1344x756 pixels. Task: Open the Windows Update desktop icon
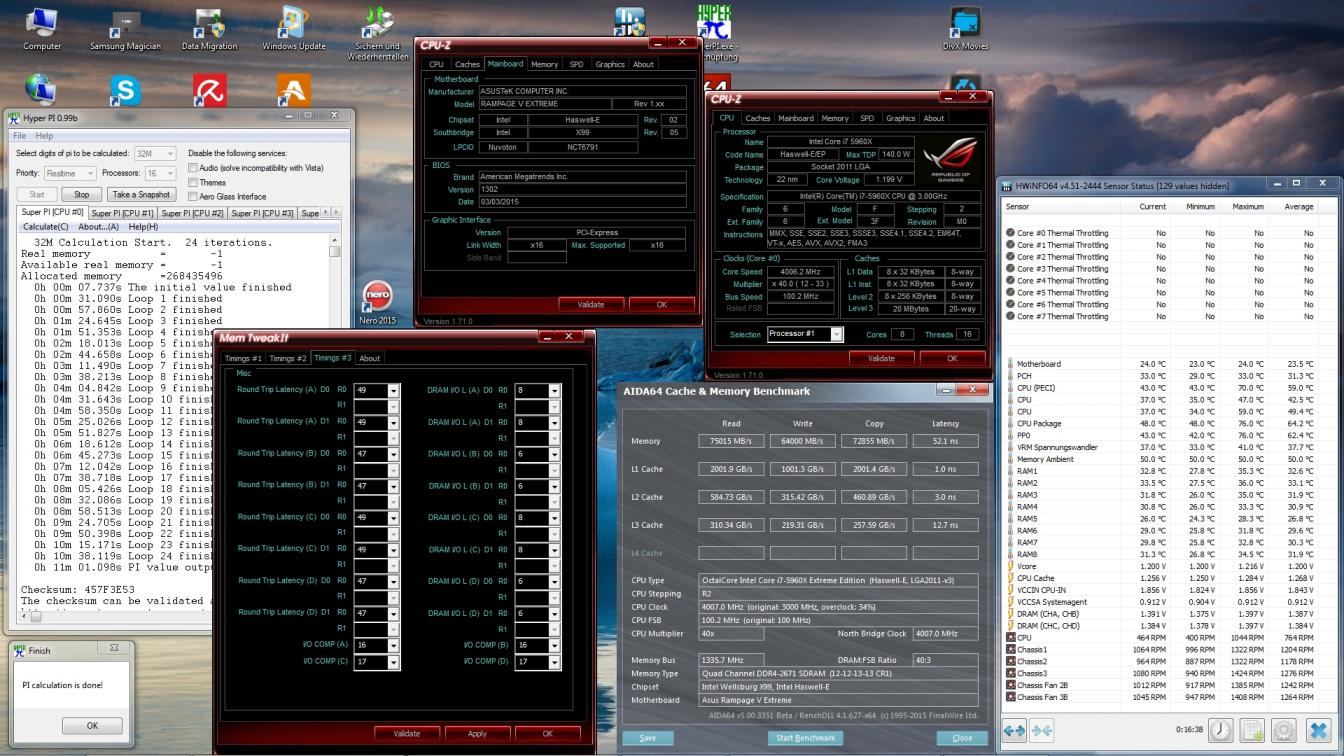tap(293, 30)
